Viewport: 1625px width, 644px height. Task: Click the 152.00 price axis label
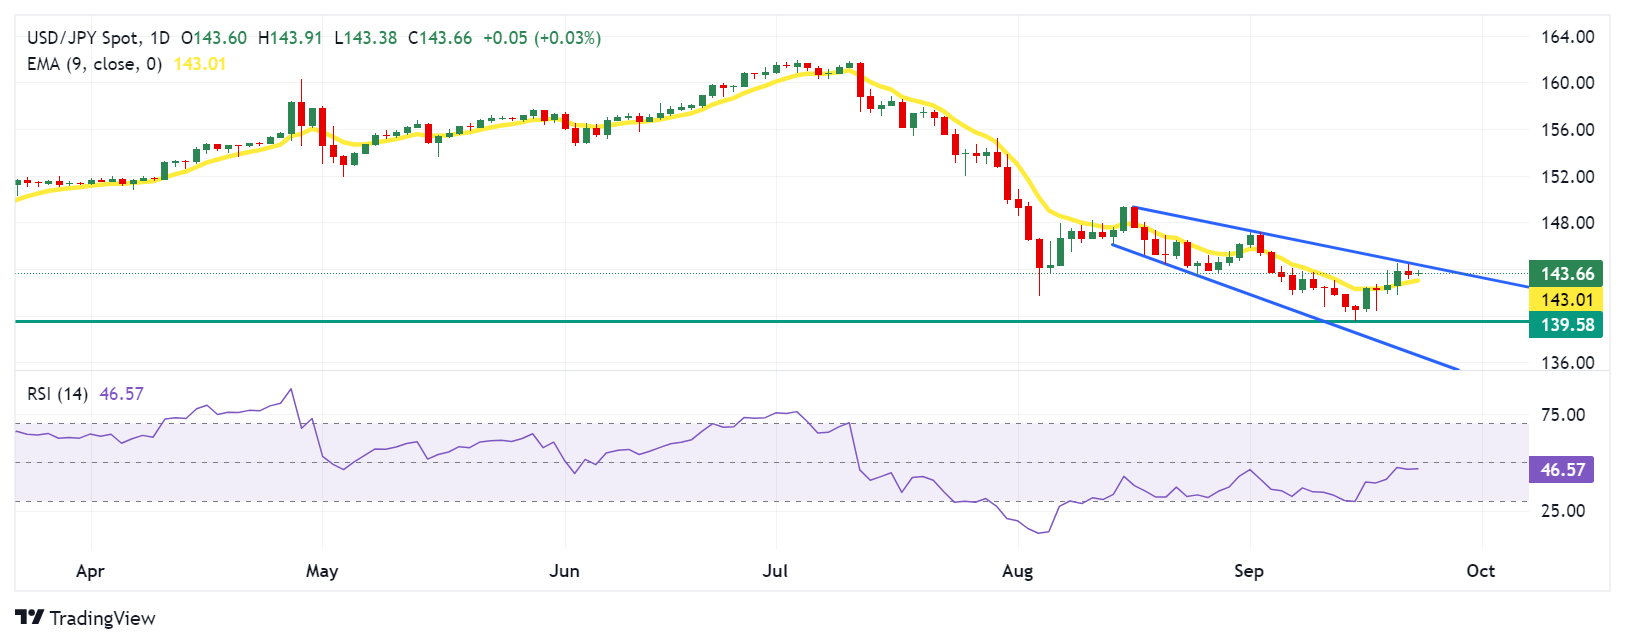[x=1567, y=177]
